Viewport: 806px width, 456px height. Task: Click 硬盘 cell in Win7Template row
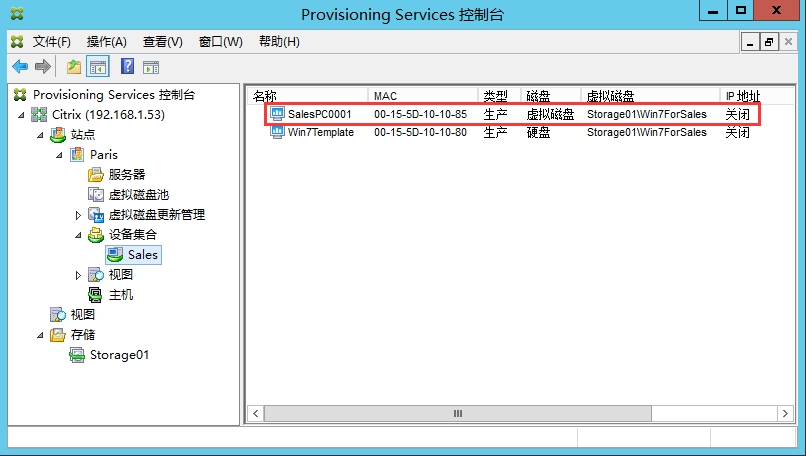pos(538,133)
